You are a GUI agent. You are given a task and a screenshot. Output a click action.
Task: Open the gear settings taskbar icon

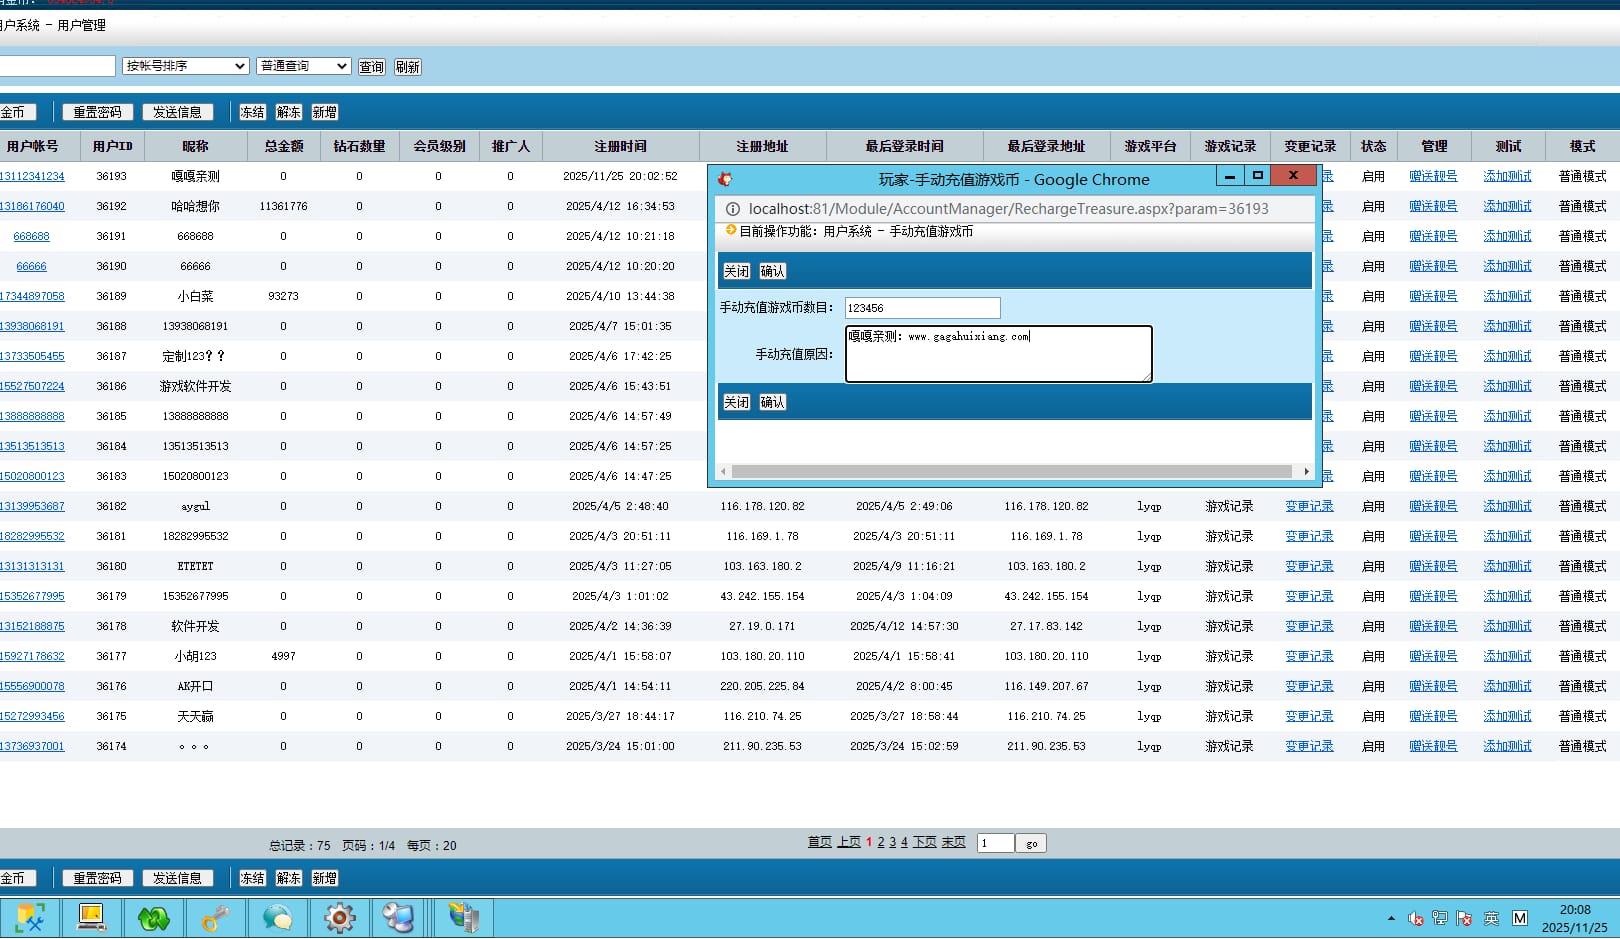click(339, 917)
